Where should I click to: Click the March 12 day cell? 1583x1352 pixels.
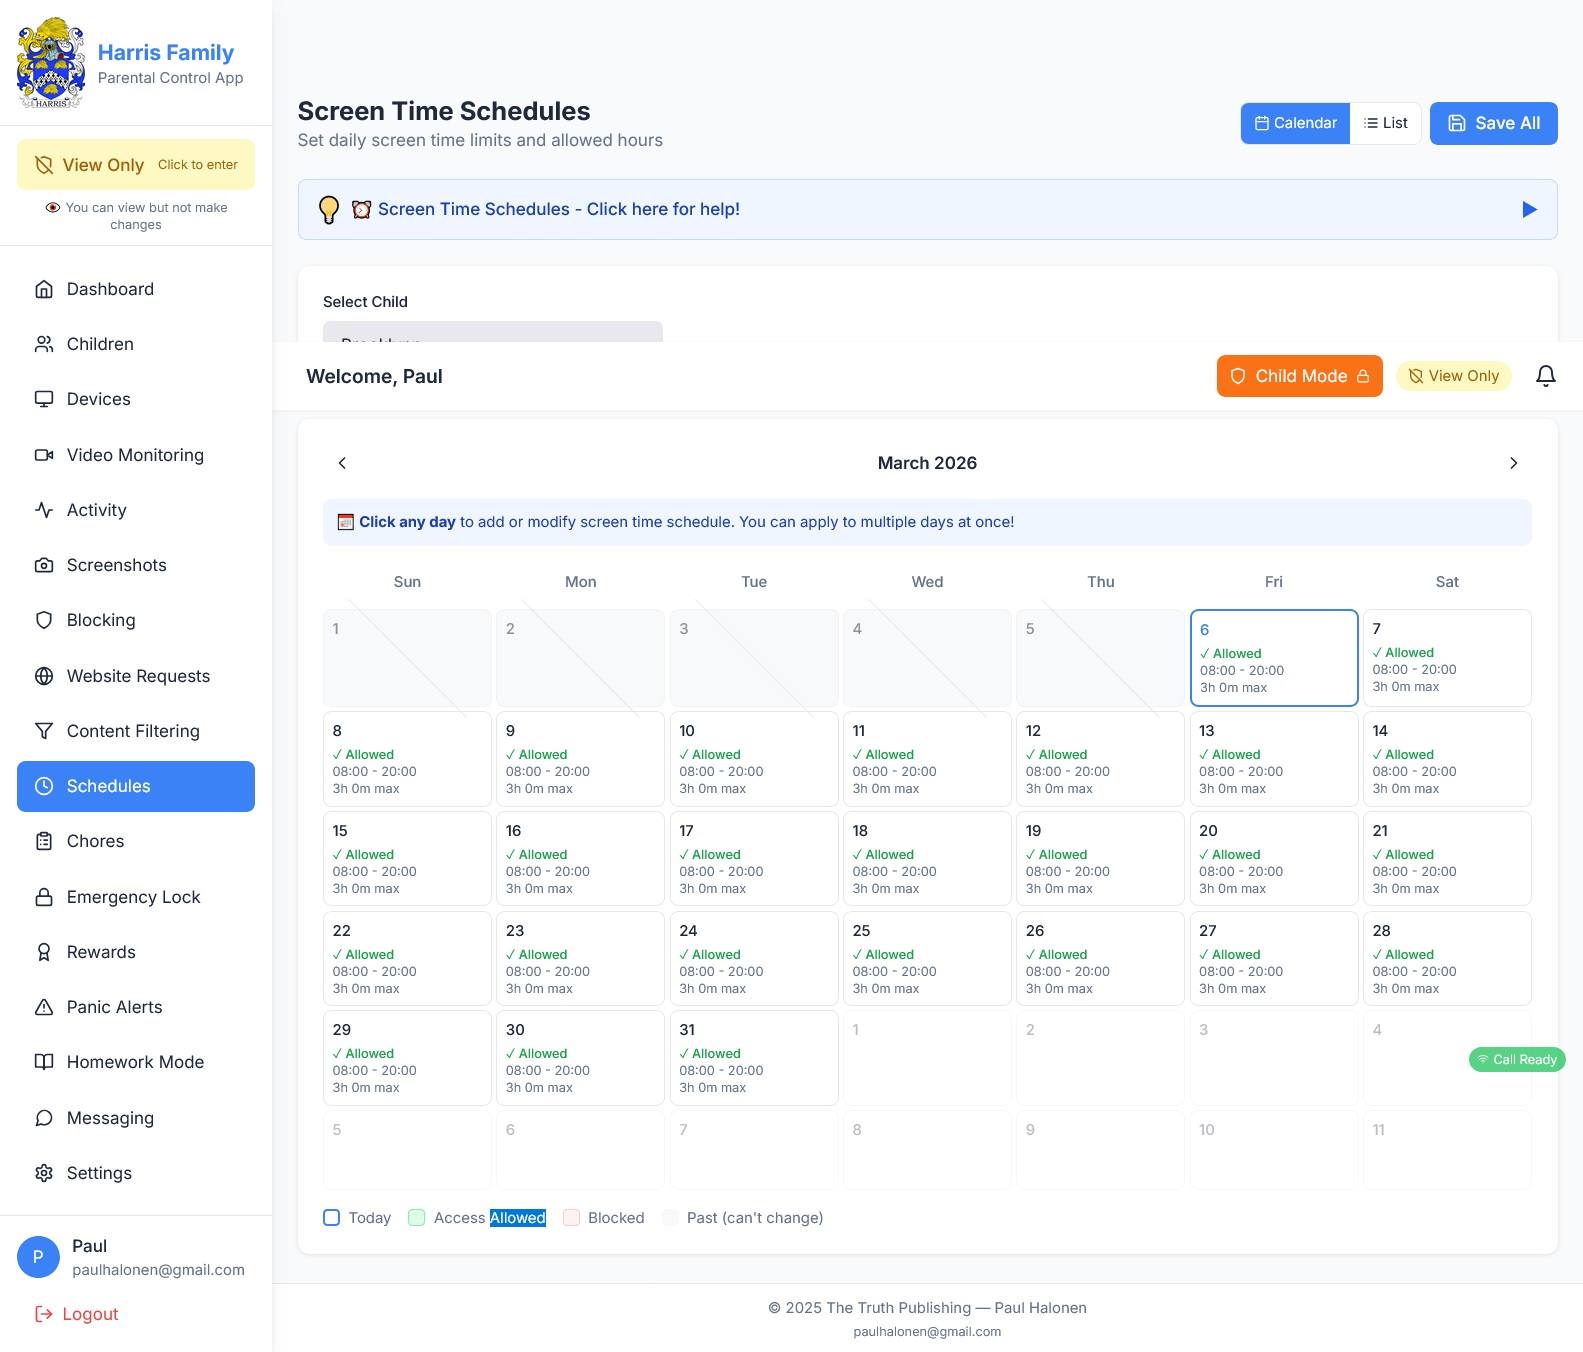1101,759
